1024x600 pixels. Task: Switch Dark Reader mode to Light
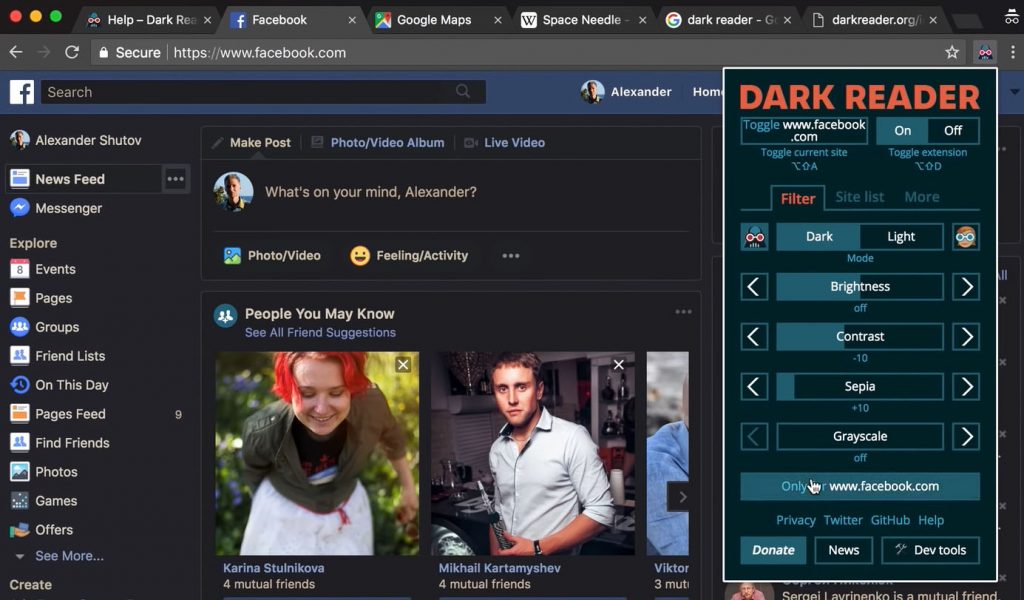(x=901, y=237)
